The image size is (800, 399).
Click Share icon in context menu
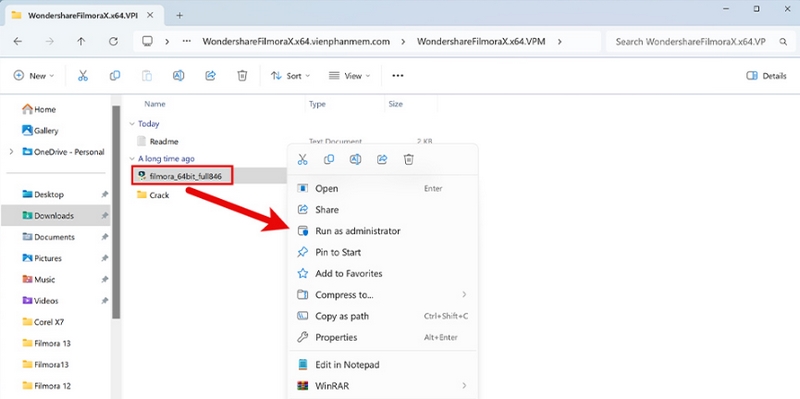click(382, 160)
